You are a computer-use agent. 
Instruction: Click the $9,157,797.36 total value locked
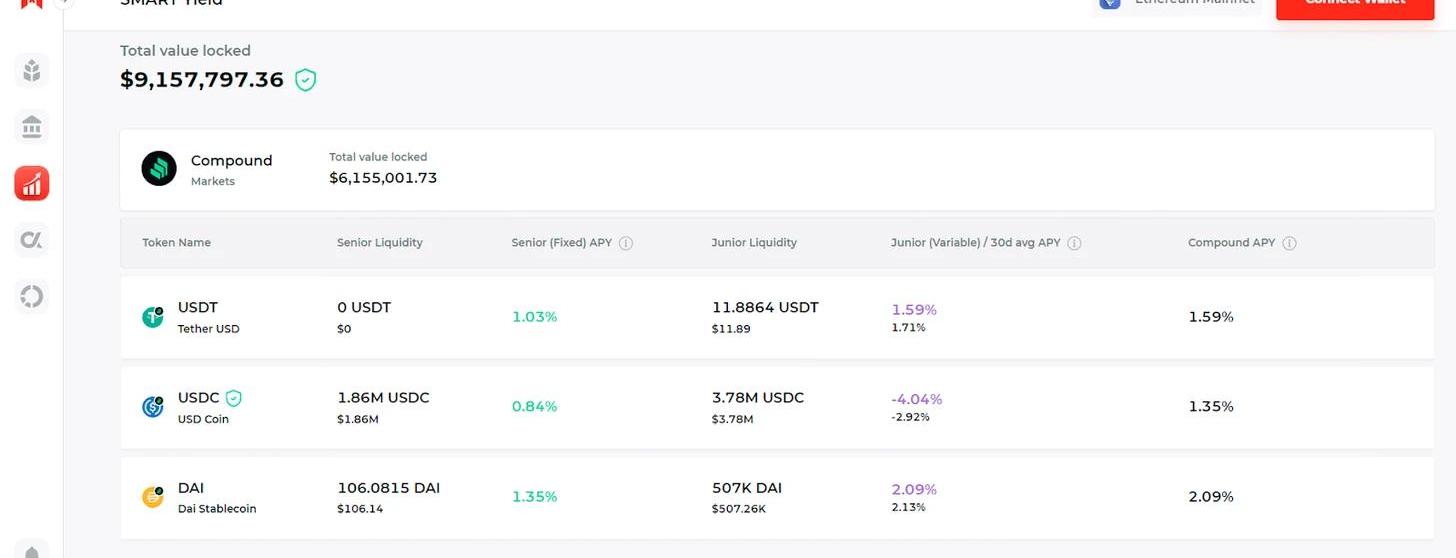coord(202,80)
